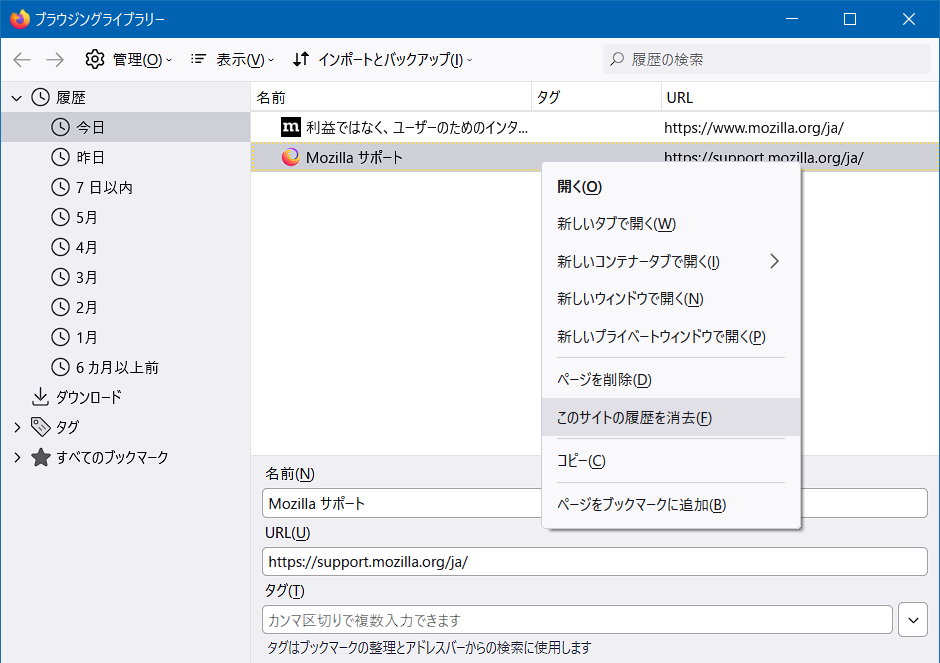The height and width of the screenshot is (663, 940).
Task: Select 4月 history entry
Action: tap(125, 247)
